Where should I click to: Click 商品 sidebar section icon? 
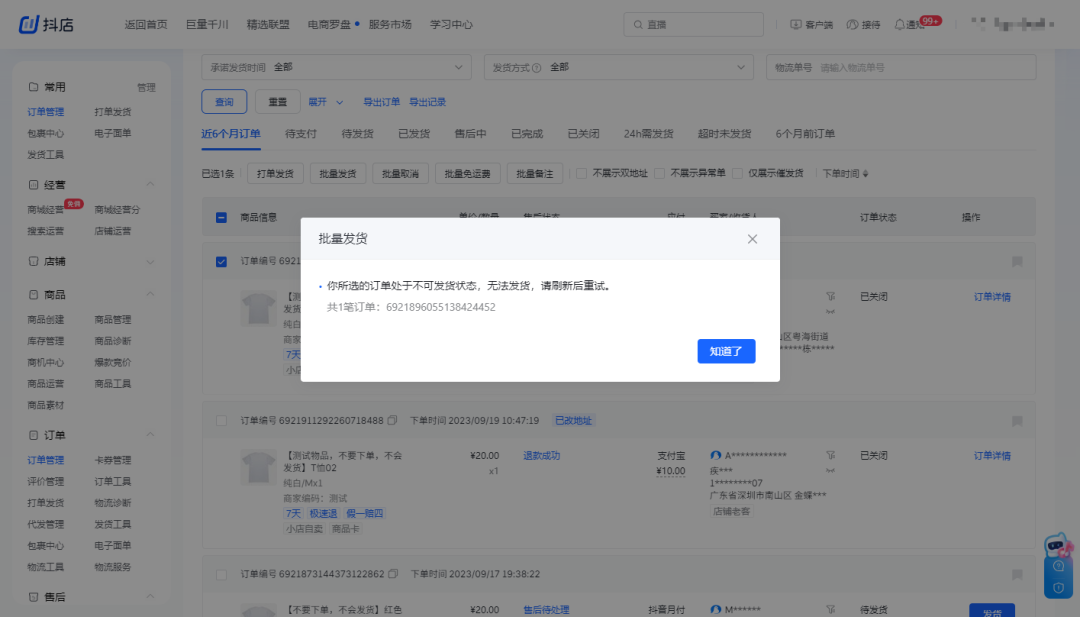point(33,295)
